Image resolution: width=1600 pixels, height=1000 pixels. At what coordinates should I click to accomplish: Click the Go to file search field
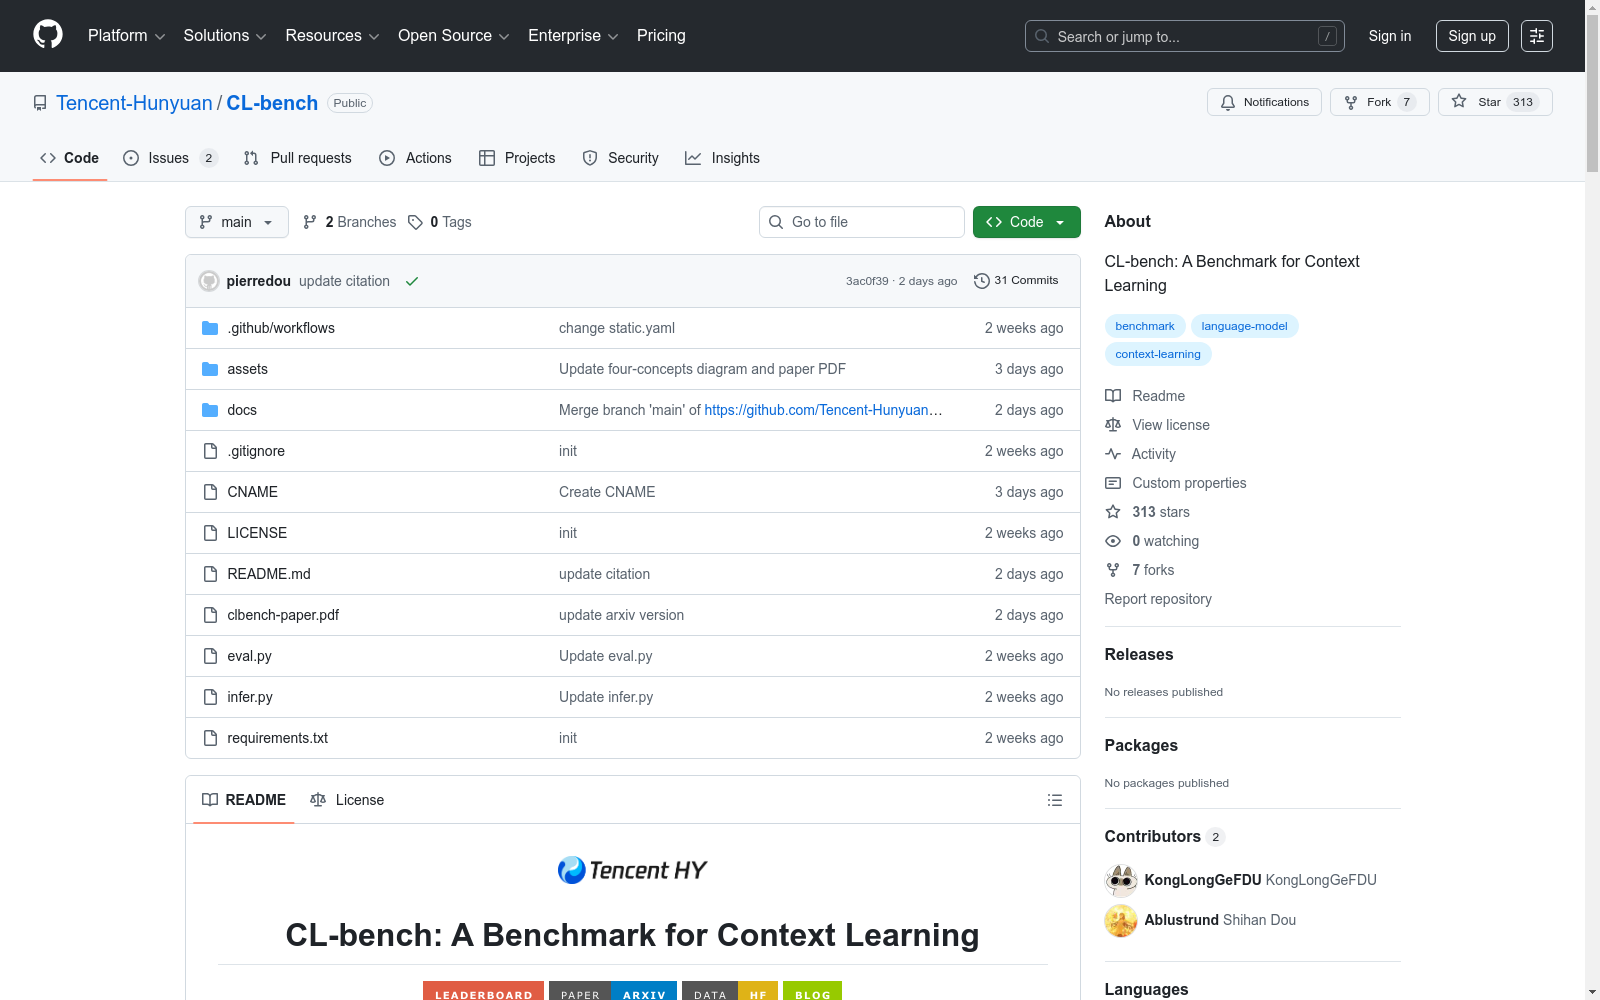pyautogui.click(x=862, y=222)
